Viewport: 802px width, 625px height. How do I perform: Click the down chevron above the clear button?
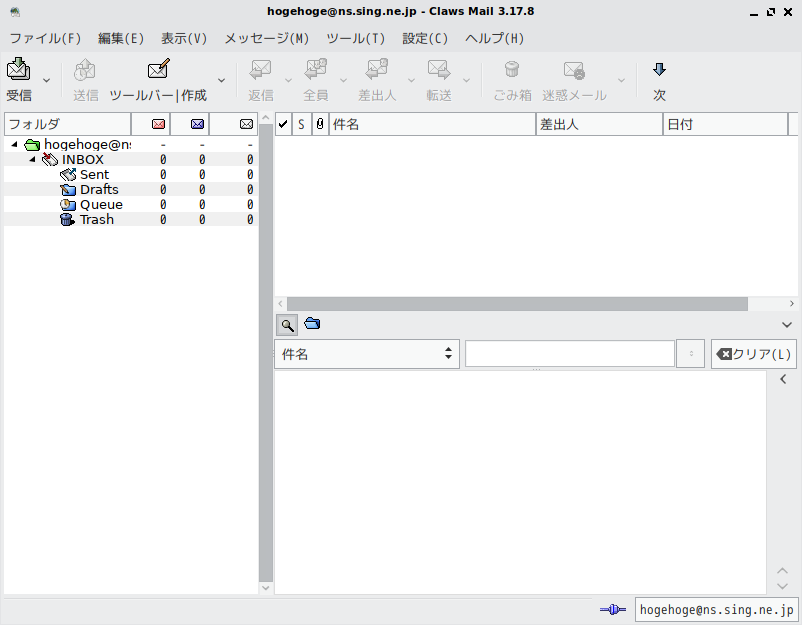[x=787, y=325]
